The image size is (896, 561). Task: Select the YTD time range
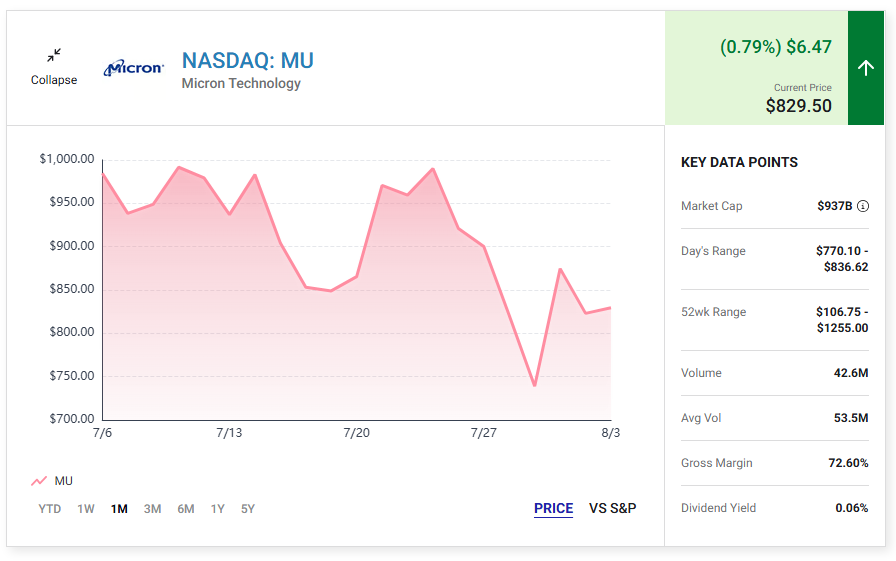pyautogui.click(x=50, y=509)
